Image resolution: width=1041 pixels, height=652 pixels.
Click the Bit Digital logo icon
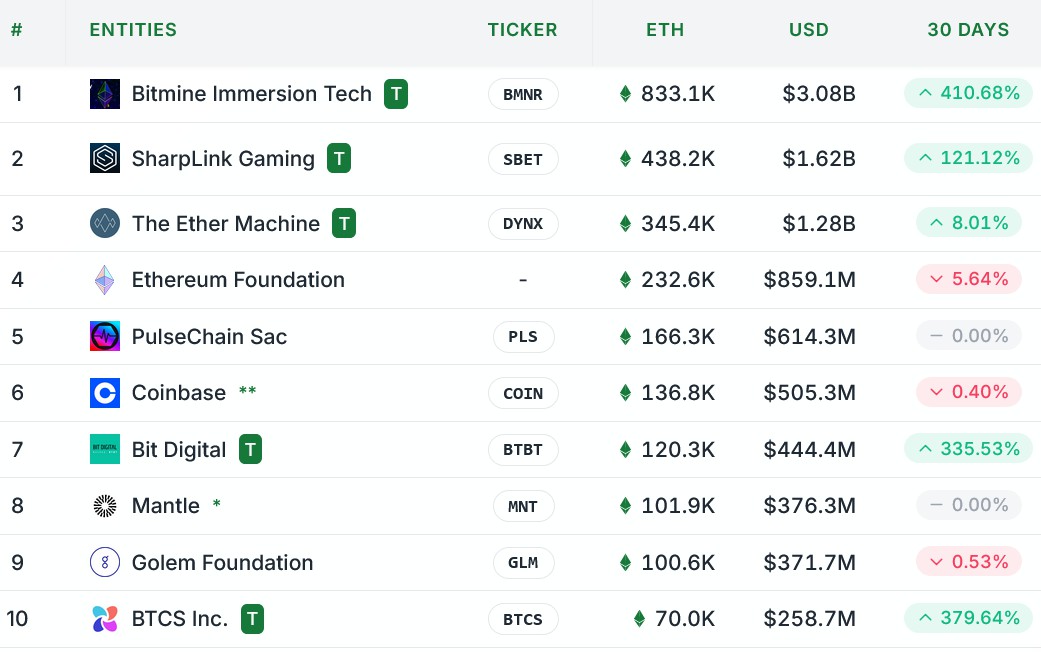tap(104, 450)
